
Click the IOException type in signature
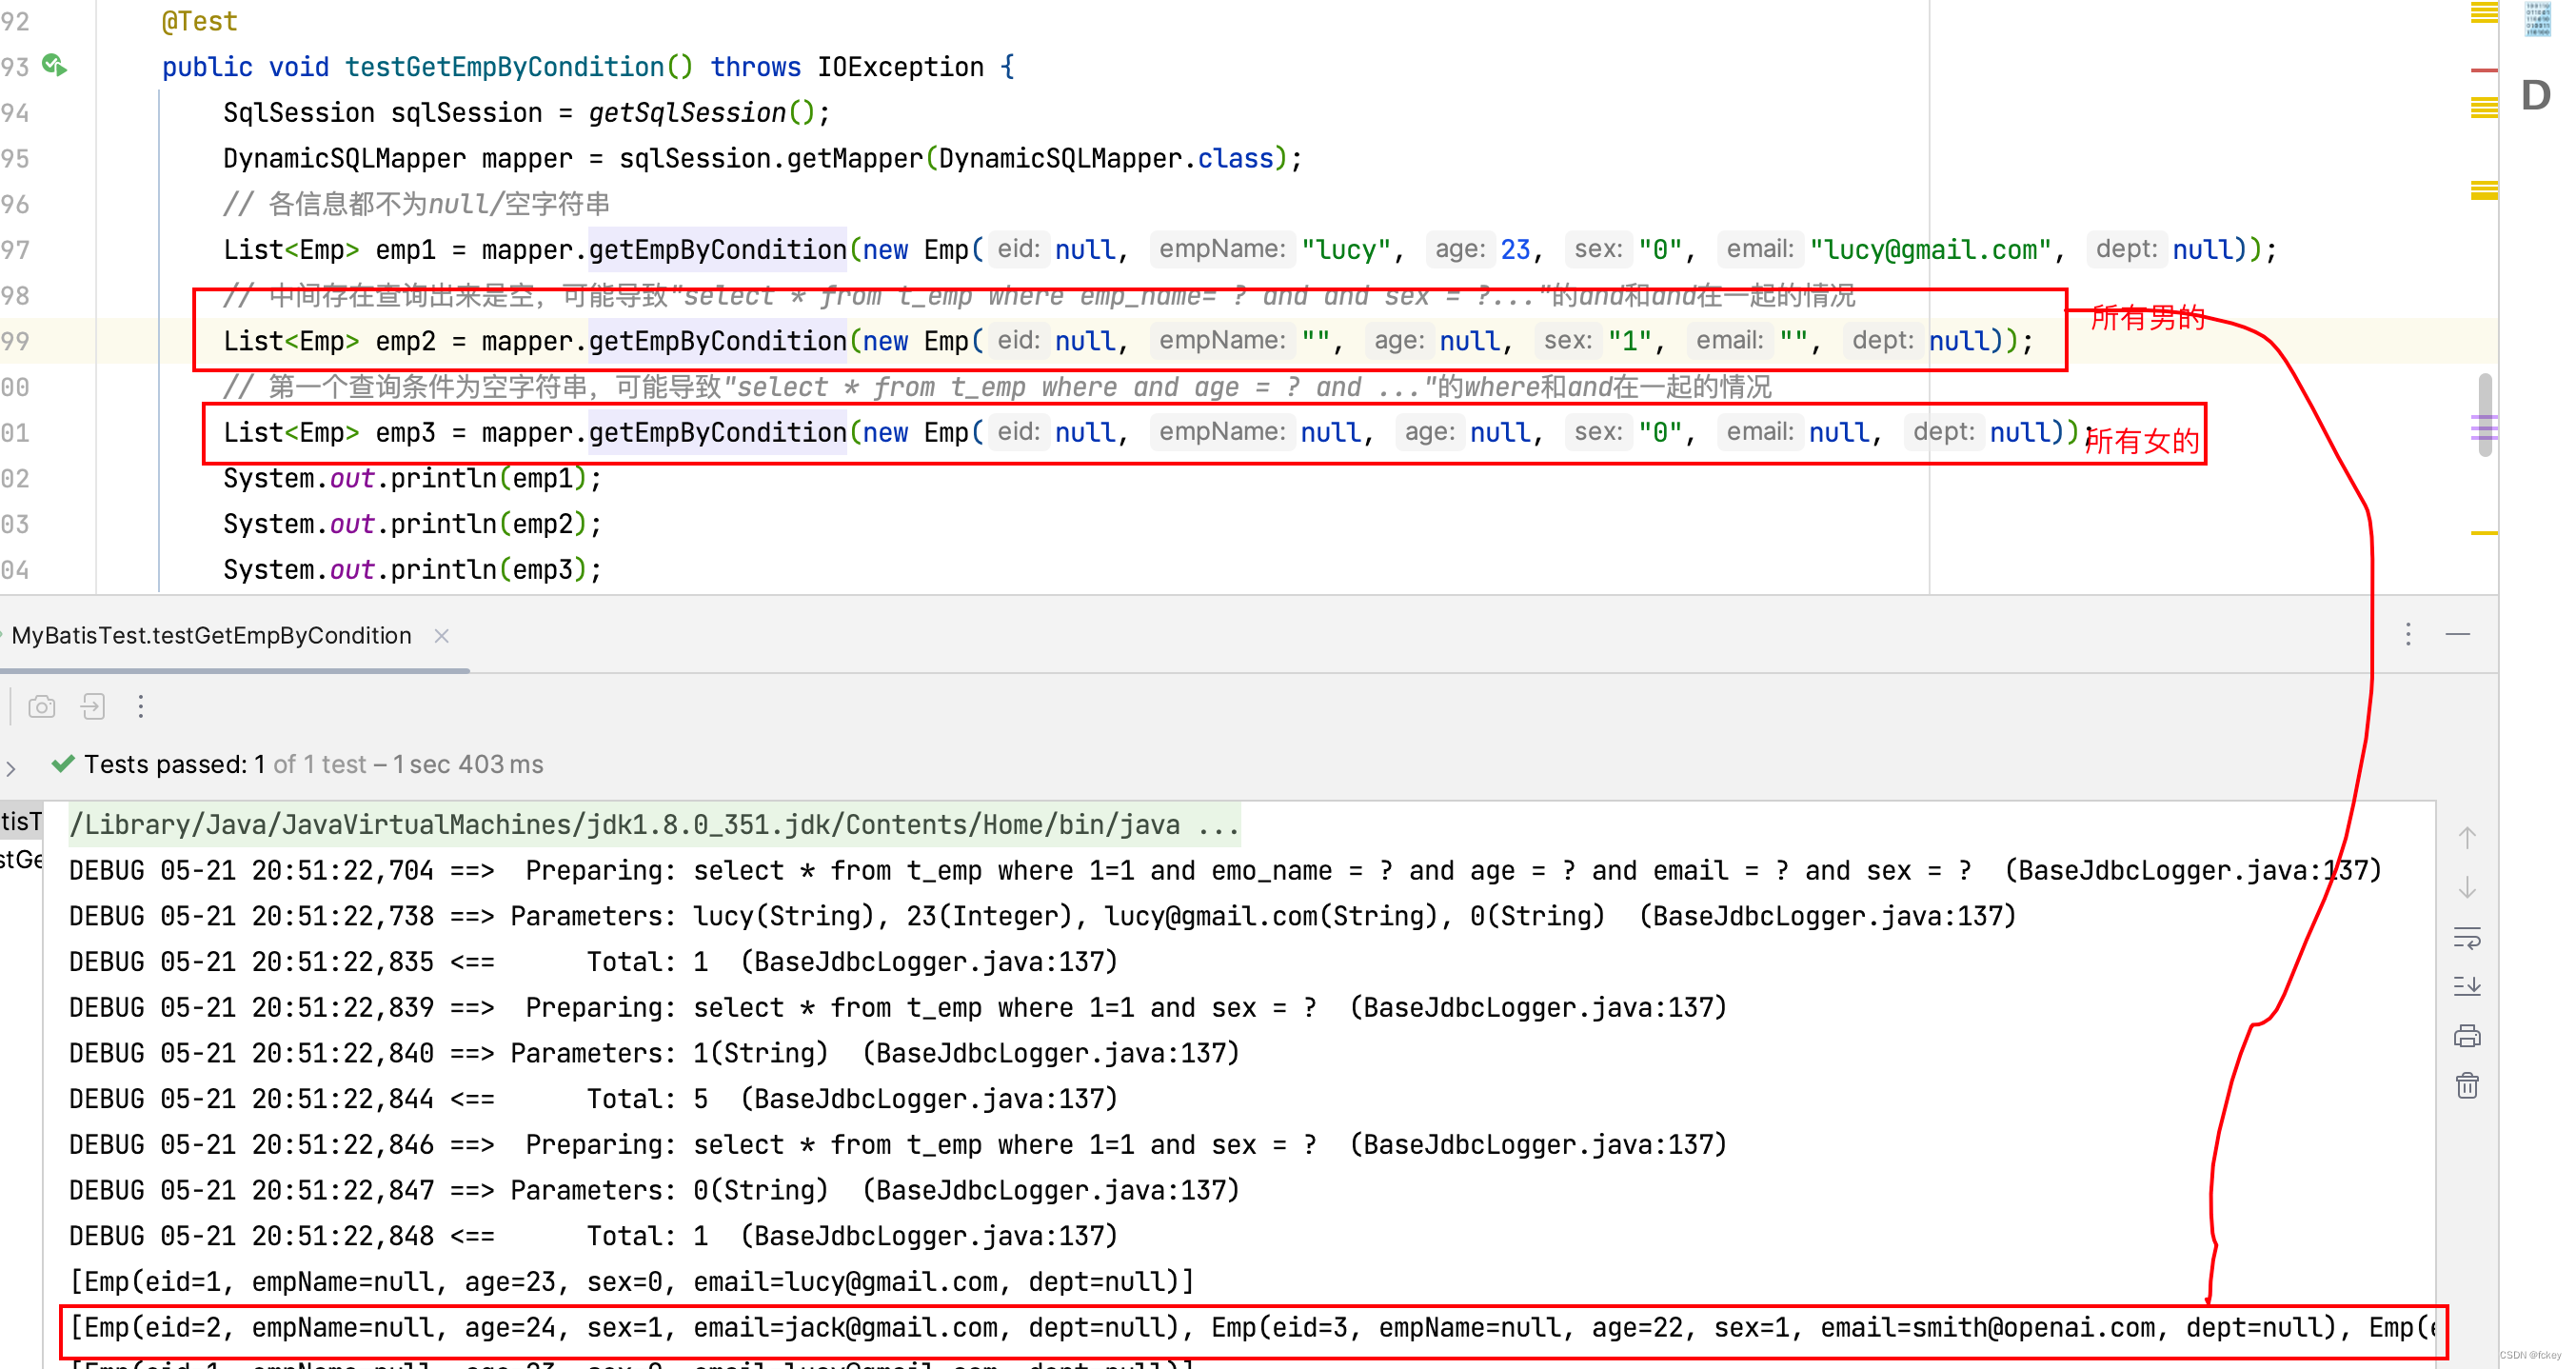click(900, 67)
